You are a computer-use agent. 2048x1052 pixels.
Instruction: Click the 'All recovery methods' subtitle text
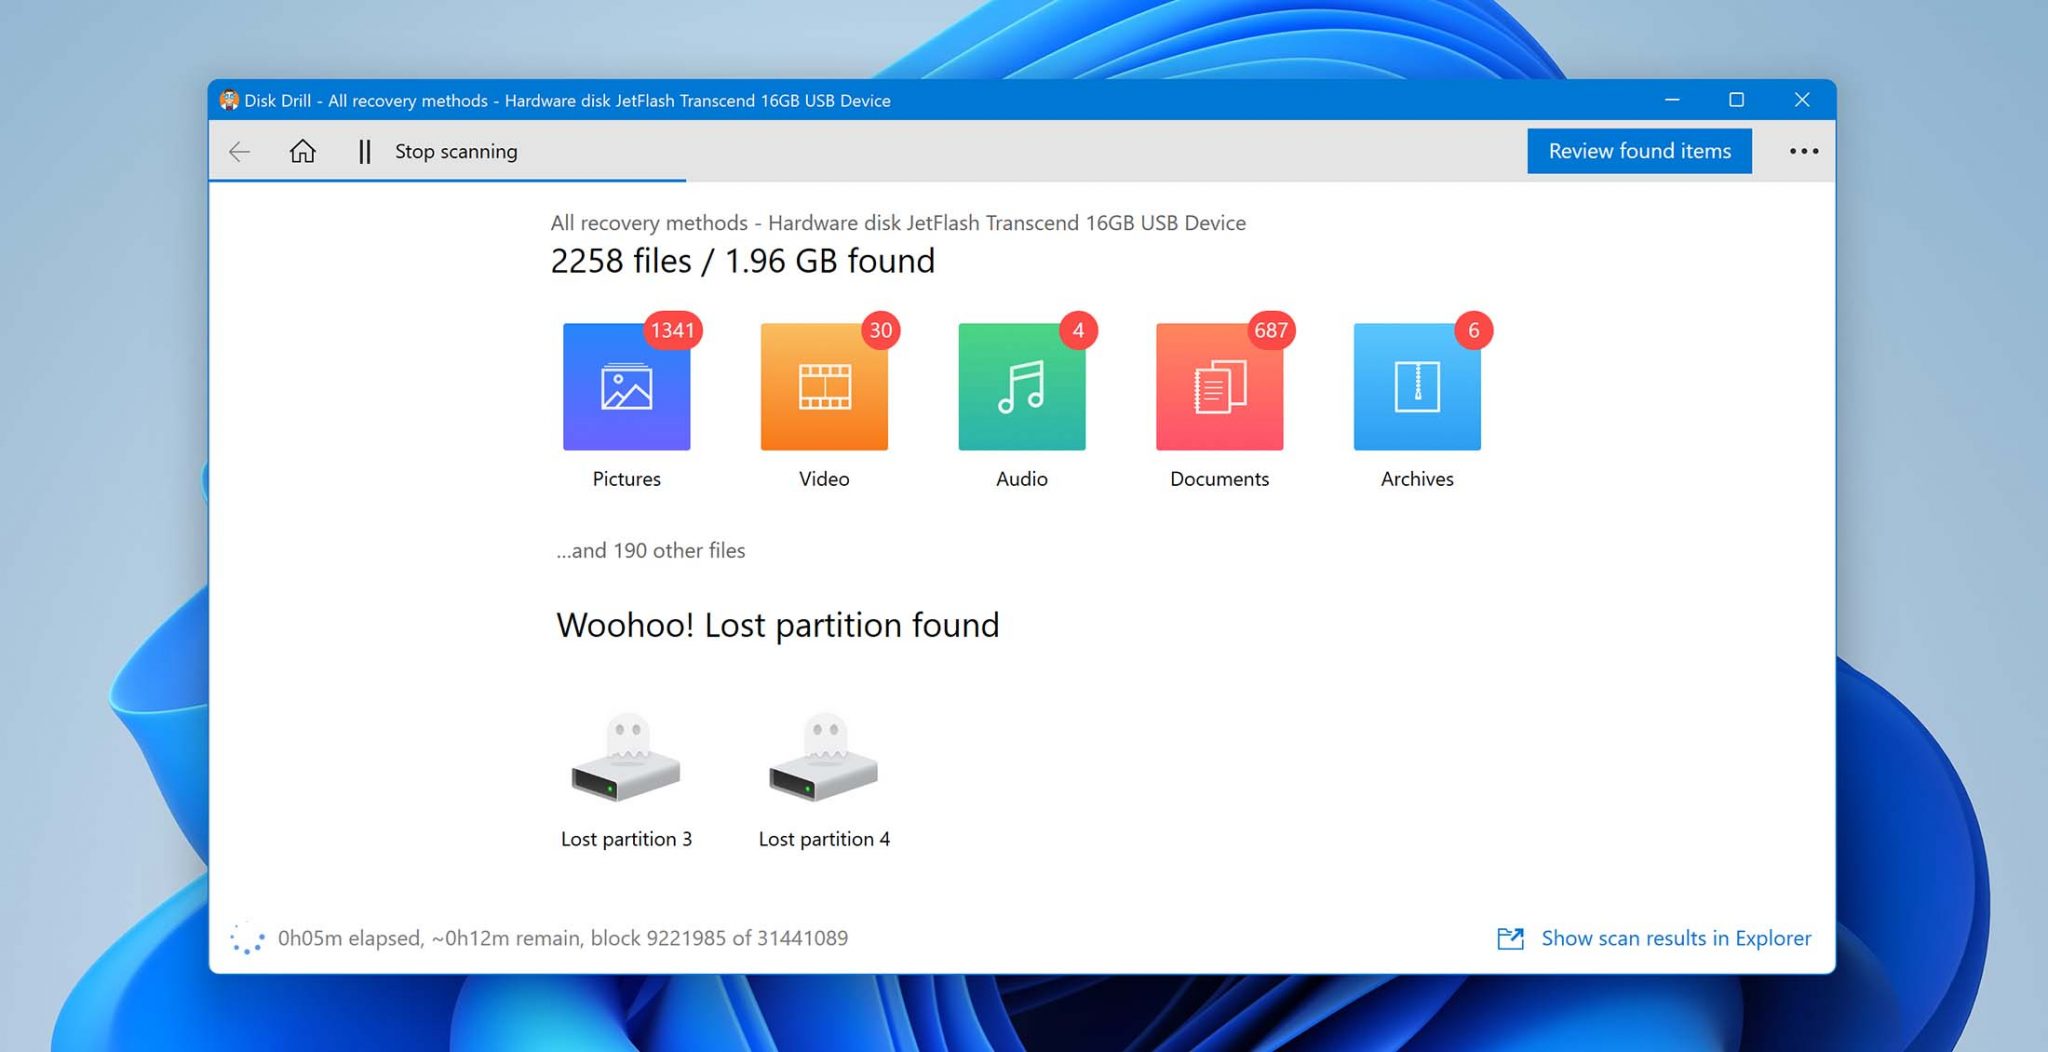[x=898, y=223]
